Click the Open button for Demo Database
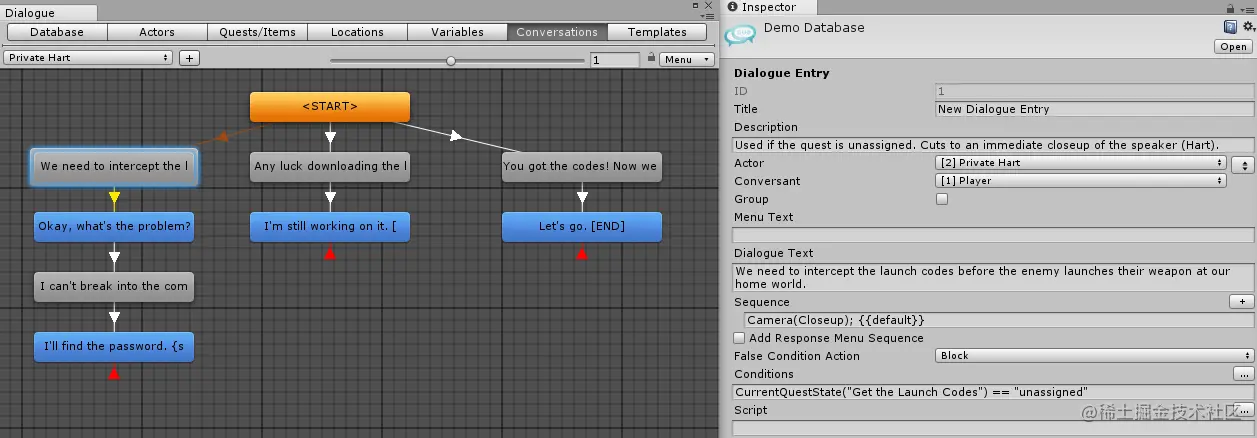 point(1234,47)
